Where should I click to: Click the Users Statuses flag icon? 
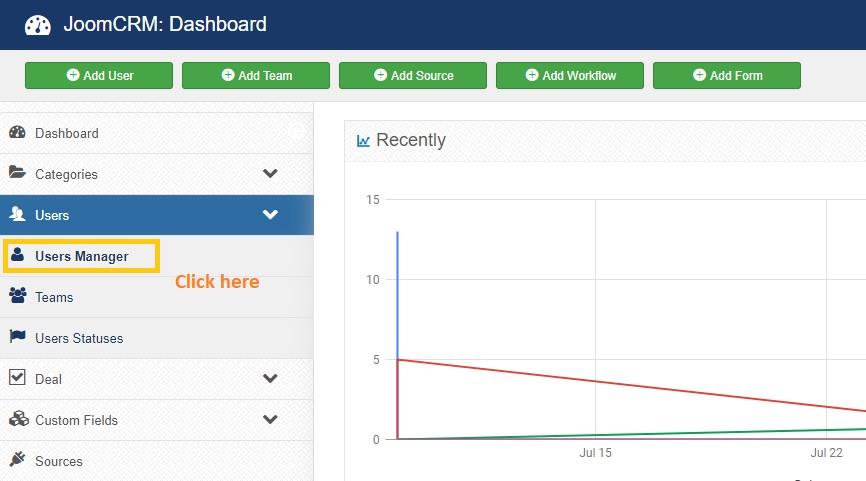click(18, 336)
